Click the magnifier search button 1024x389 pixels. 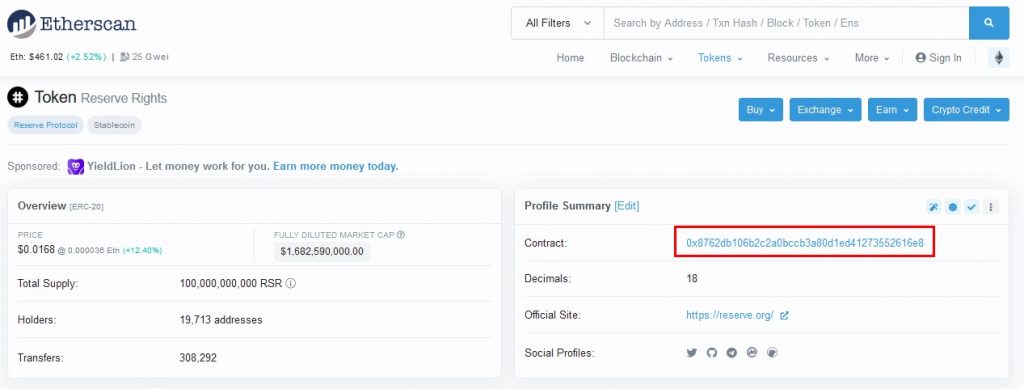tap(989, 23)
